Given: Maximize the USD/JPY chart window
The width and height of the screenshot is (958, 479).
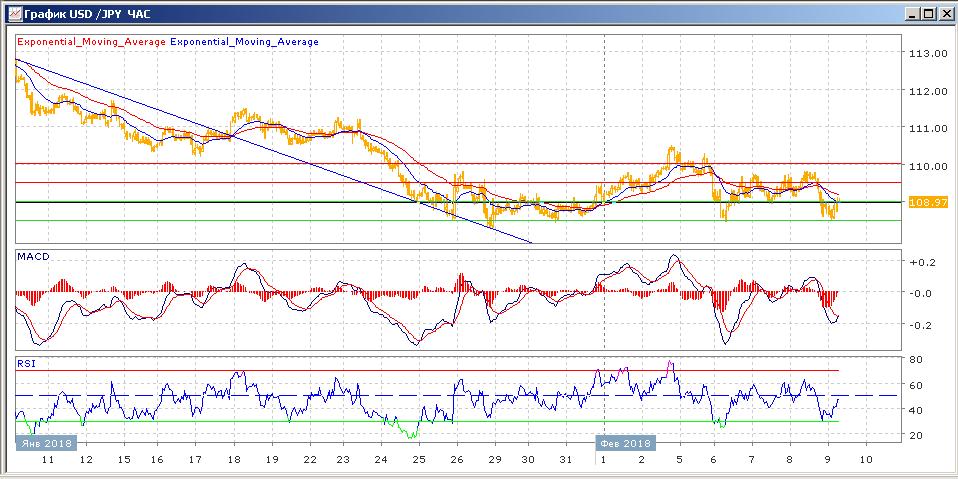Looking at the screenshot, I should point(927,14).
